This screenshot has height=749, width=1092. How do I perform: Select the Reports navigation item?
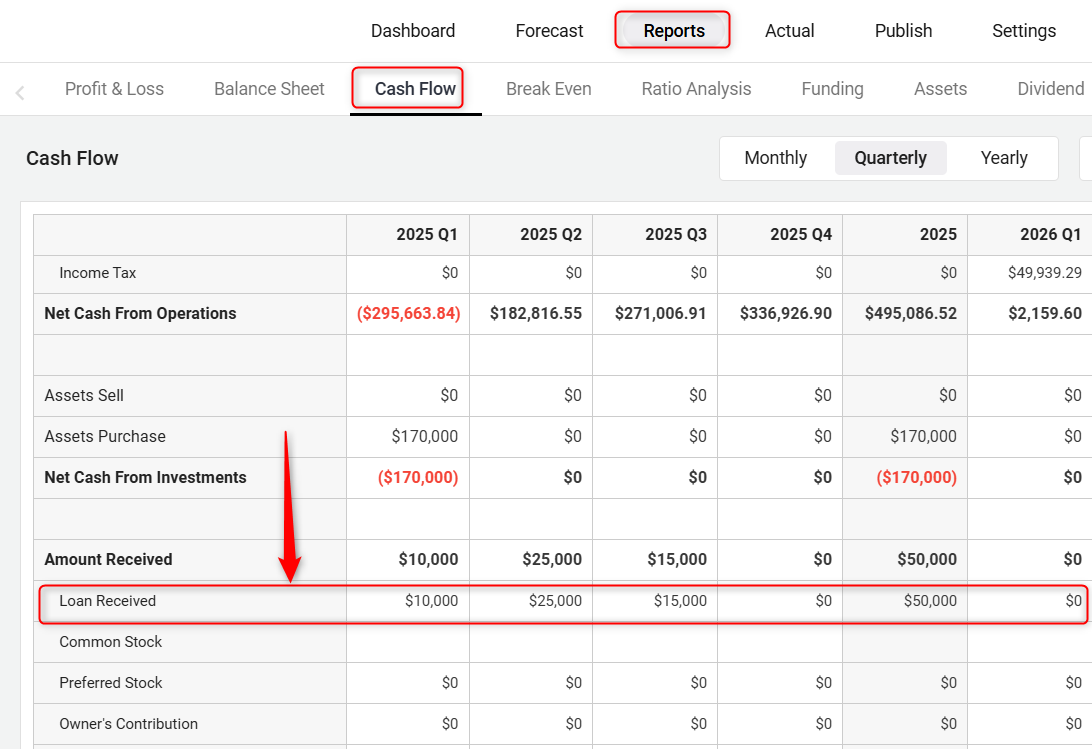click(x=673, y=31)
